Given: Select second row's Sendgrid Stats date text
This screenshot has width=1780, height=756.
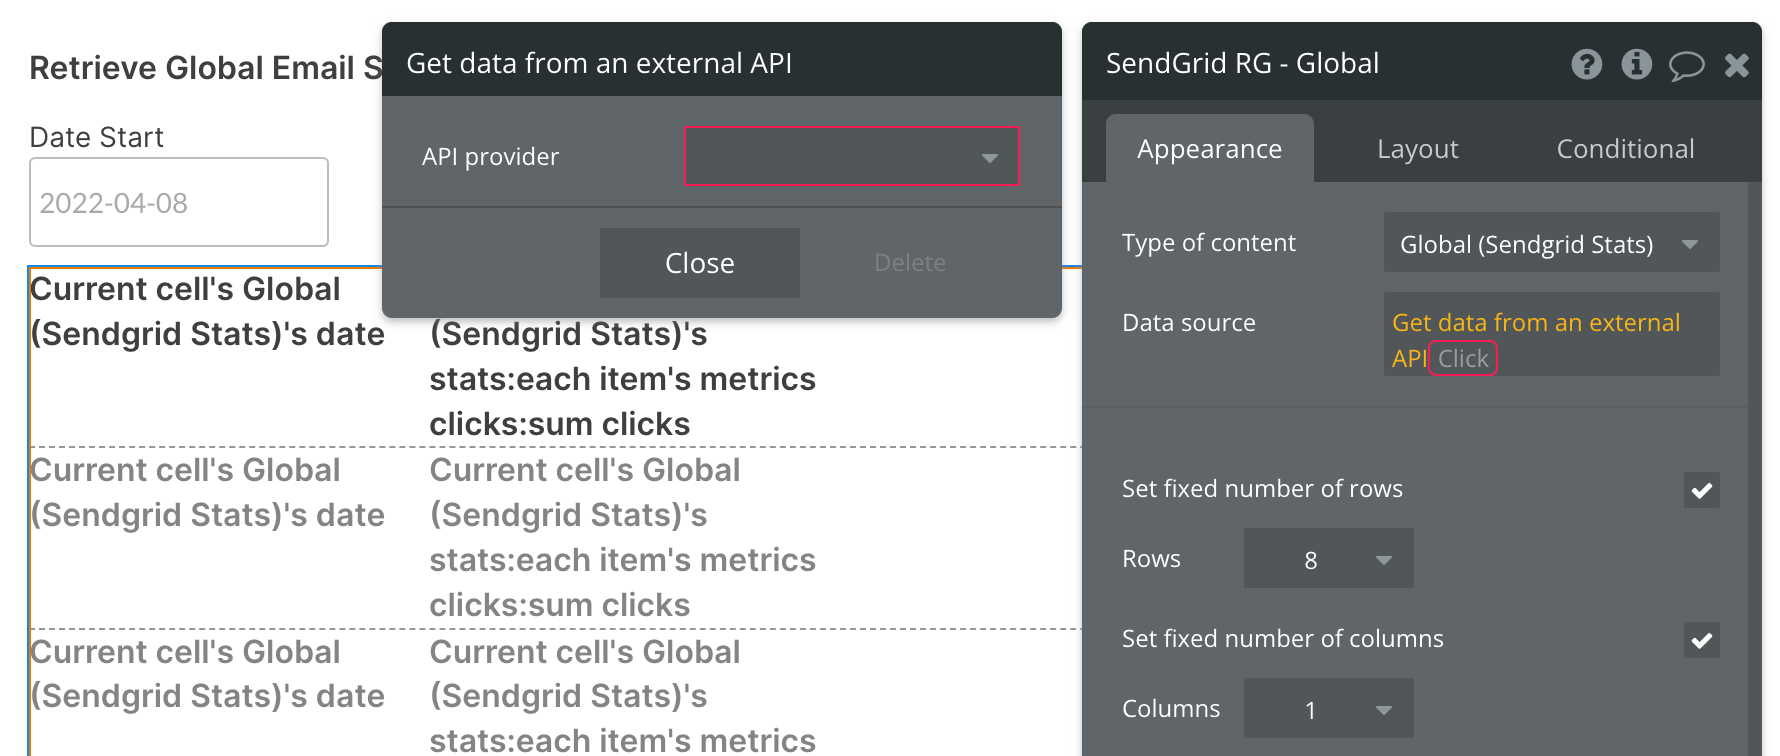Looking at the screenshot, I should pyautogui.click(x=207, y=492).
